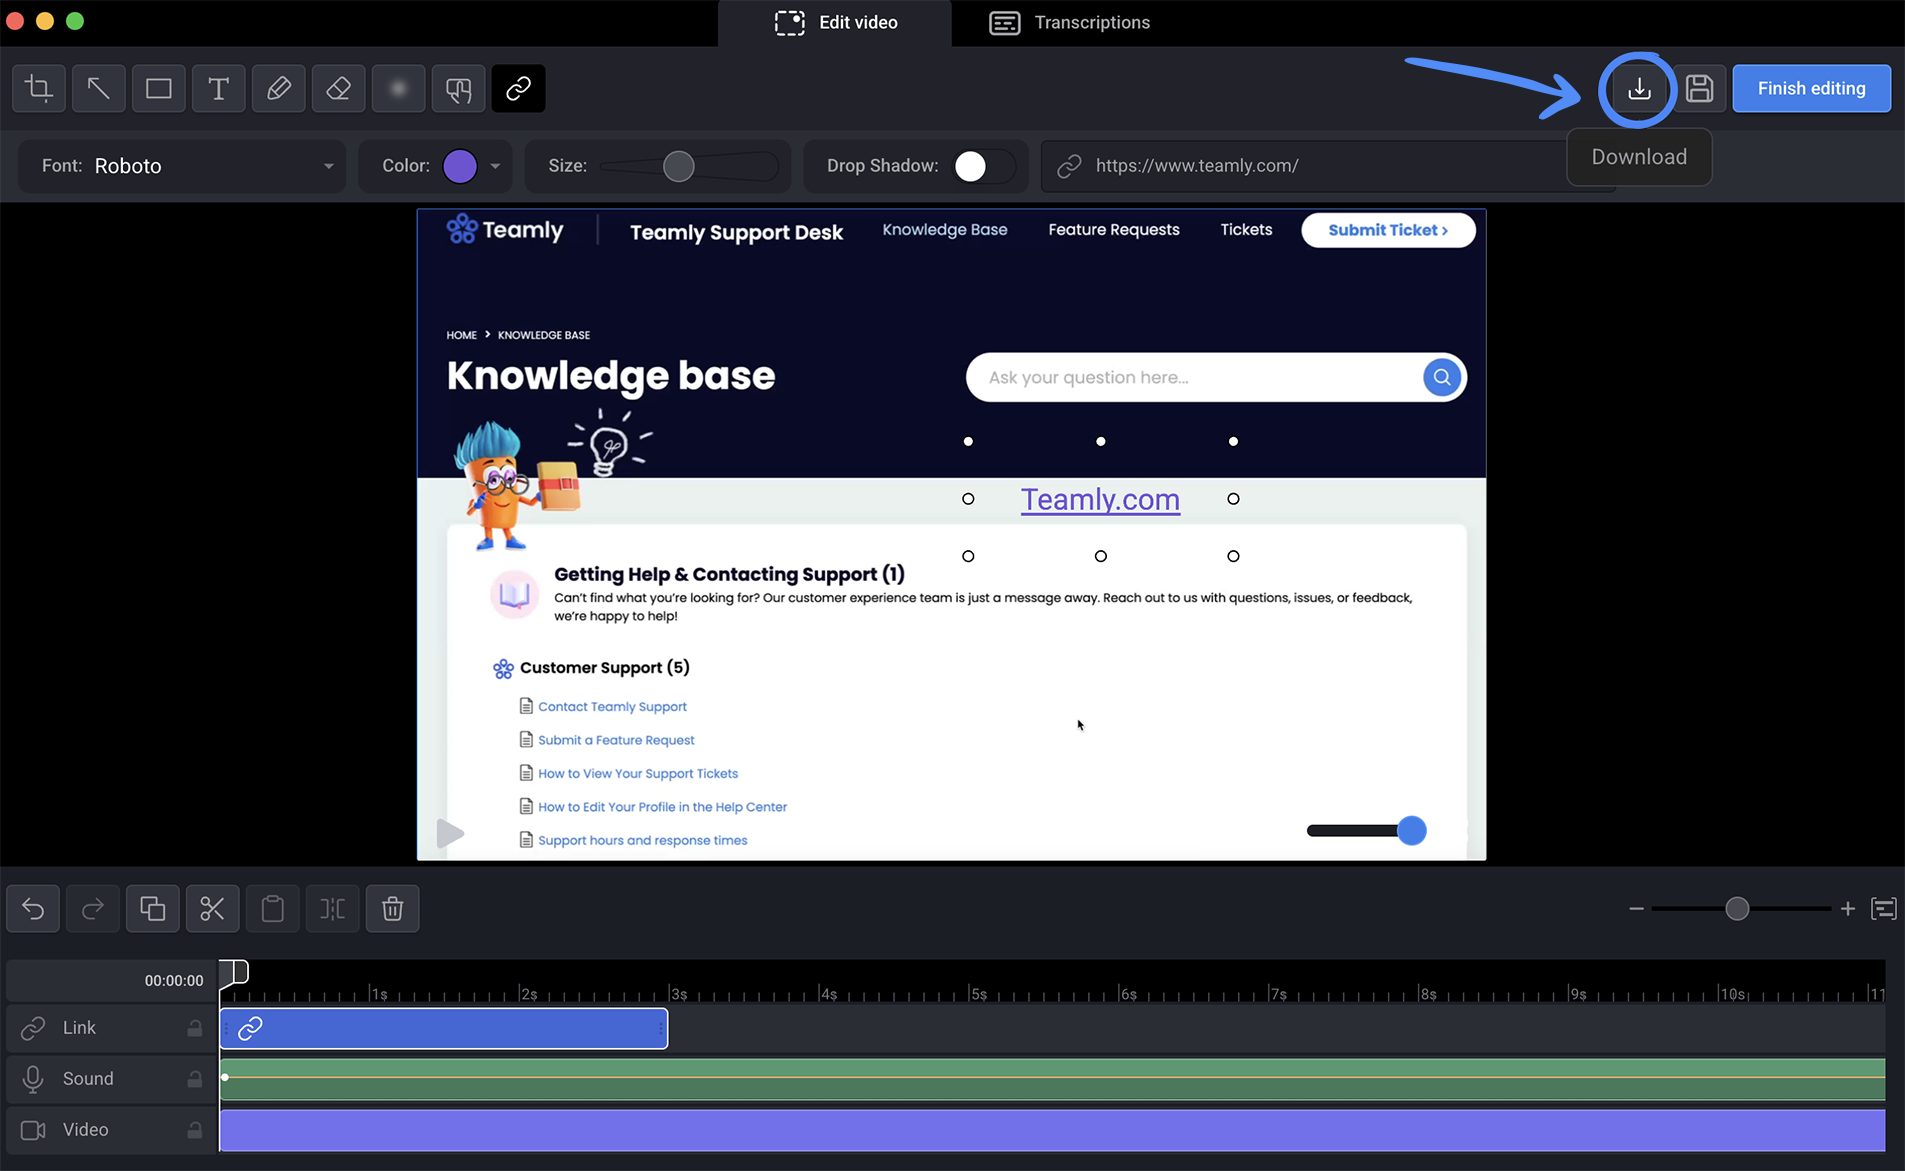Click the blue search icon in preview
The image size is (1905, 1171).
pos(1441,377)
